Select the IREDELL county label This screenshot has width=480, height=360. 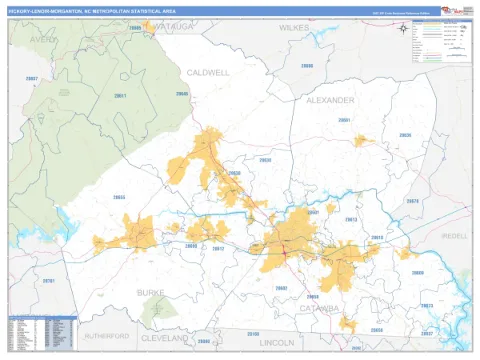click(455, 236)
